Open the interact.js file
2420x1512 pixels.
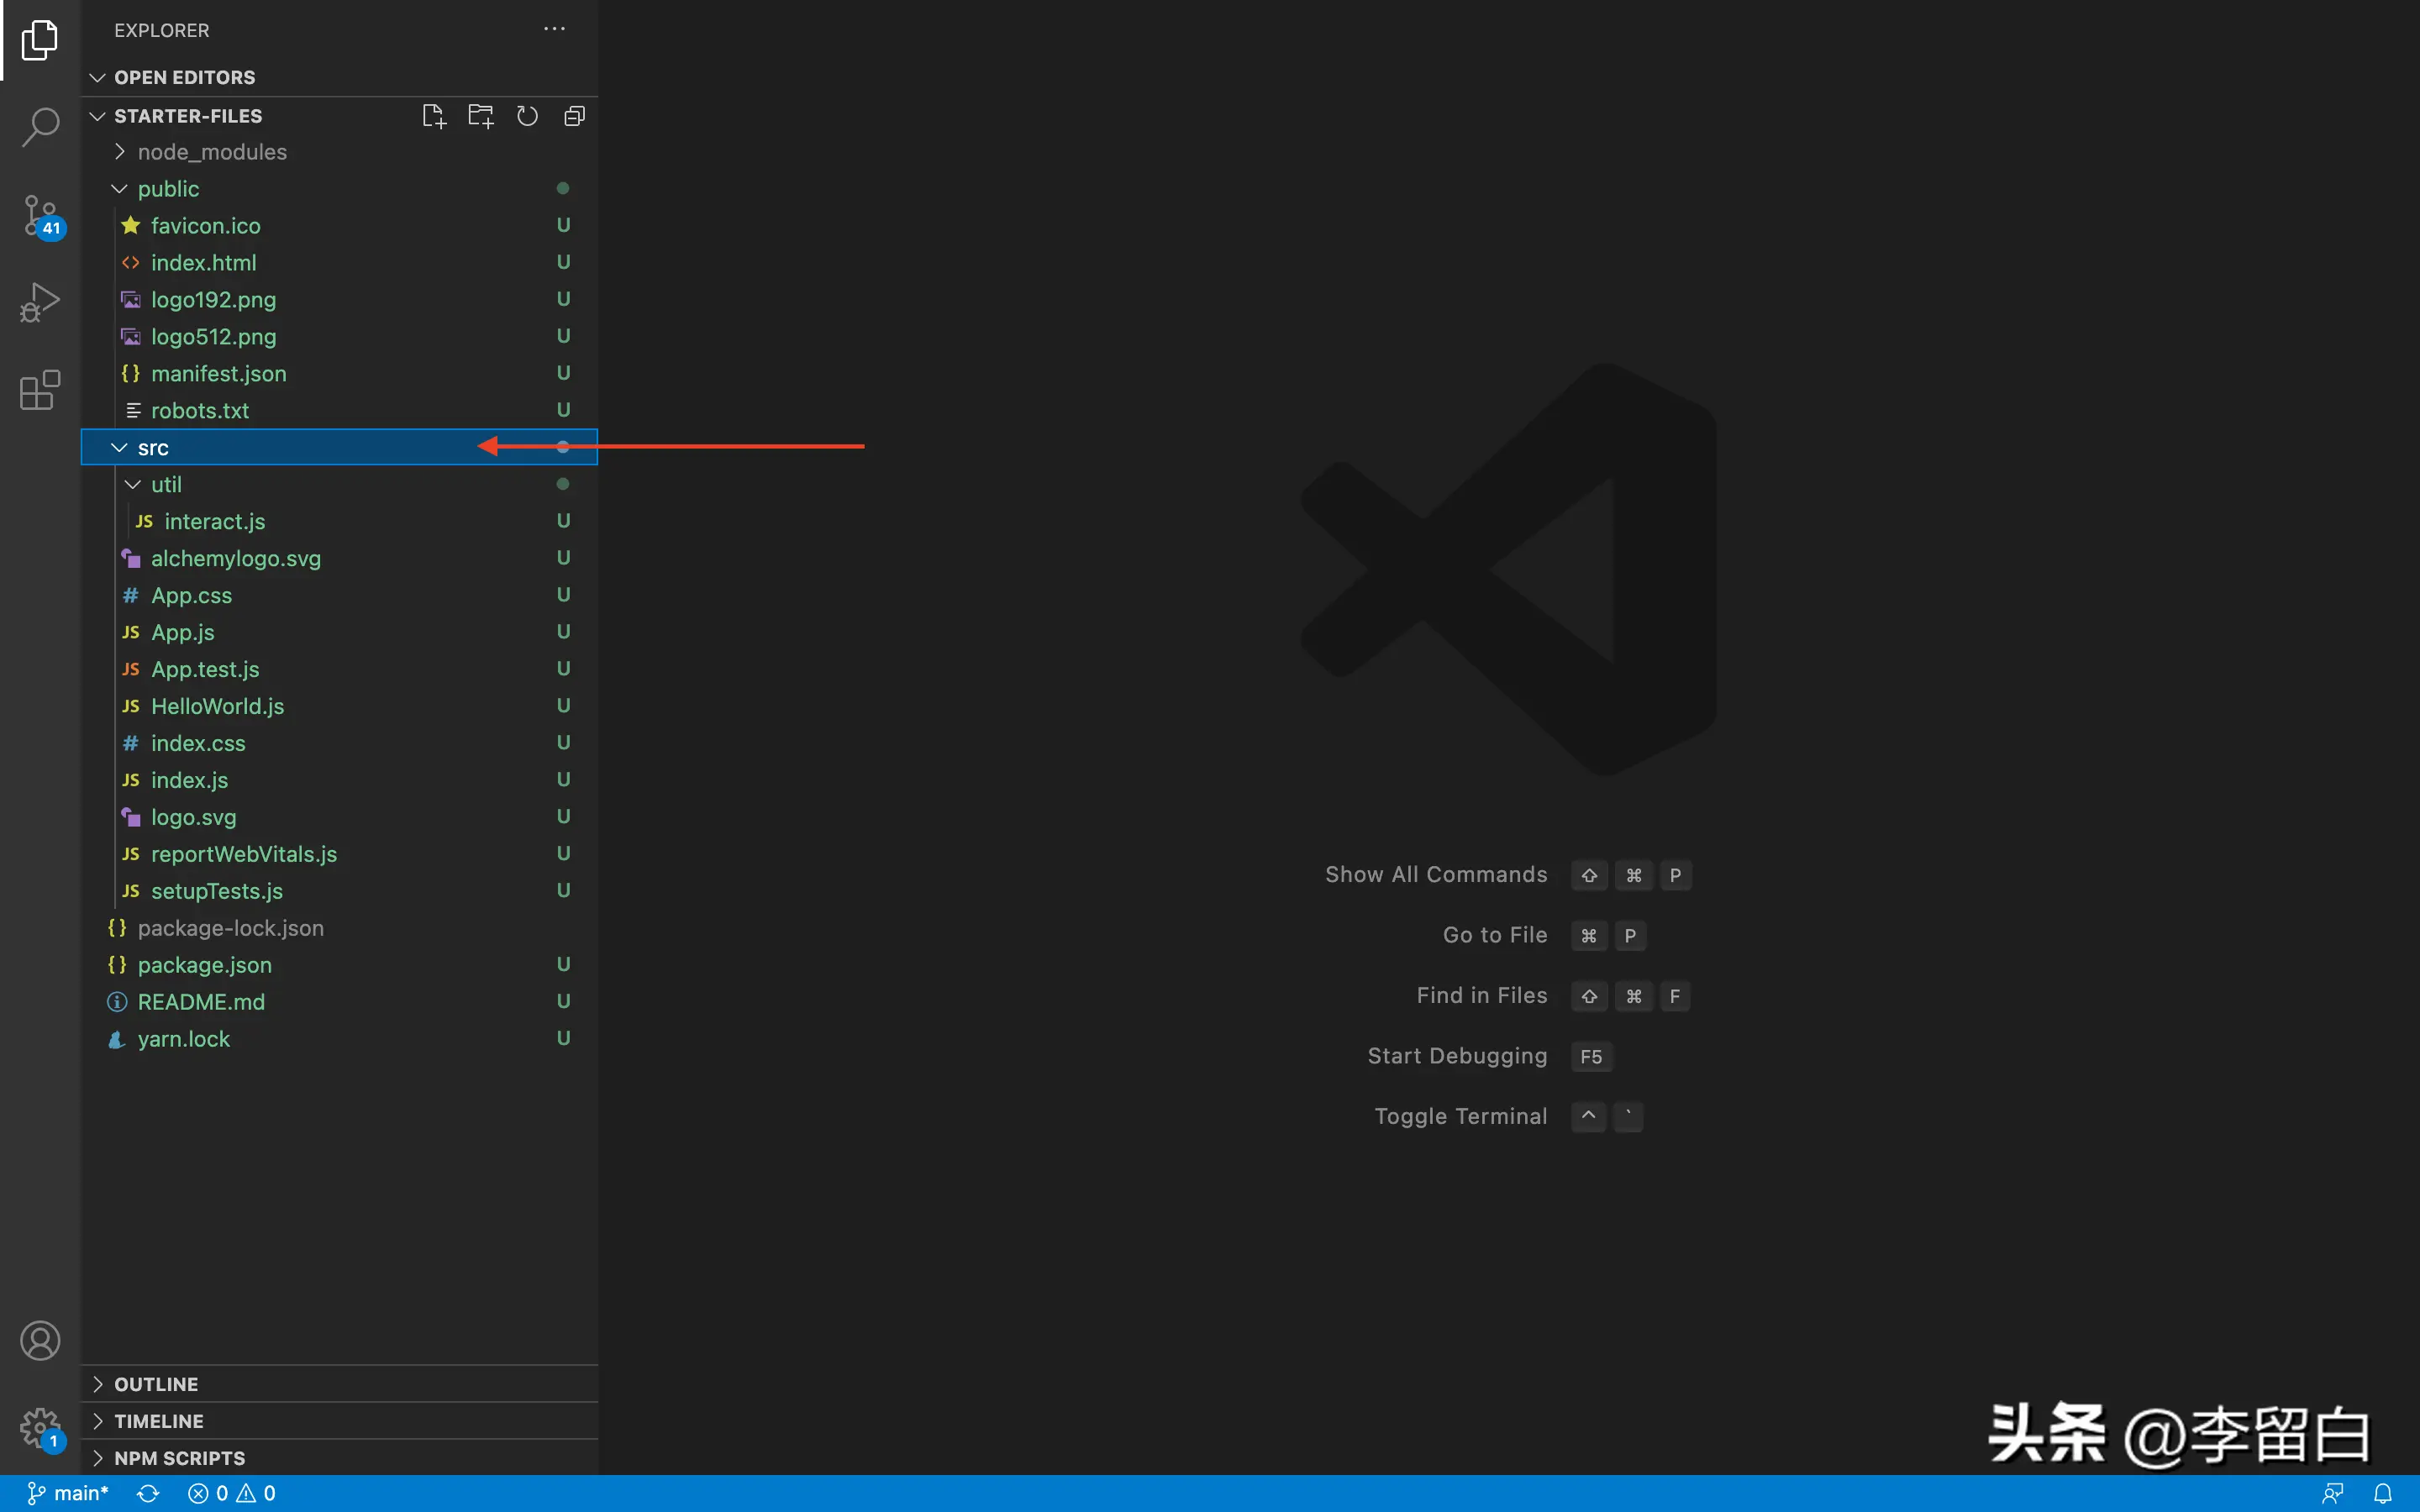[214, 522]
